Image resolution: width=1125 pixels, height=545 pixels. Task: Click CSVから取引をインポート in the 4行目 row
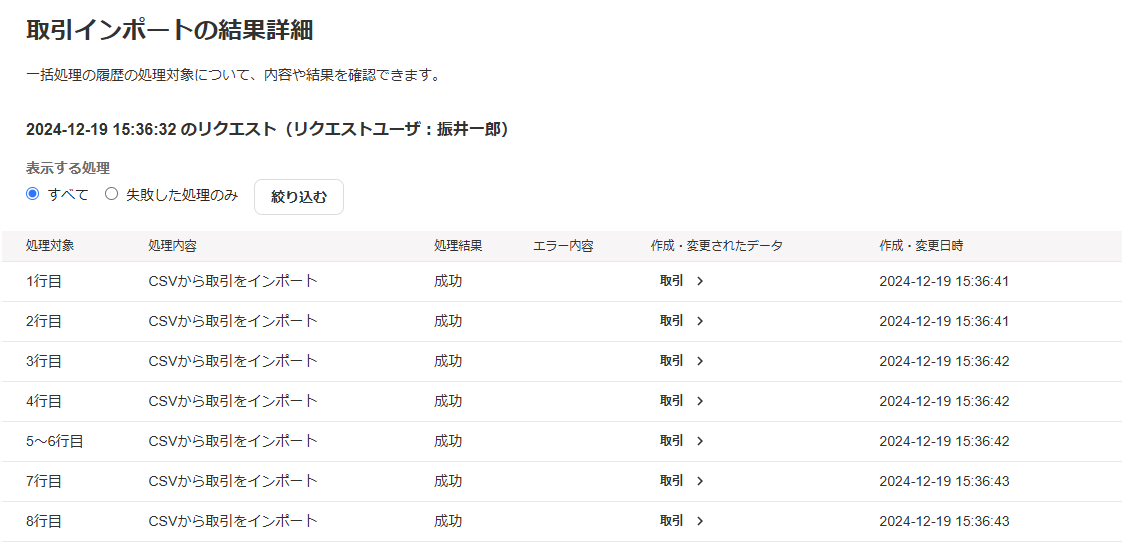pos(232,401)
